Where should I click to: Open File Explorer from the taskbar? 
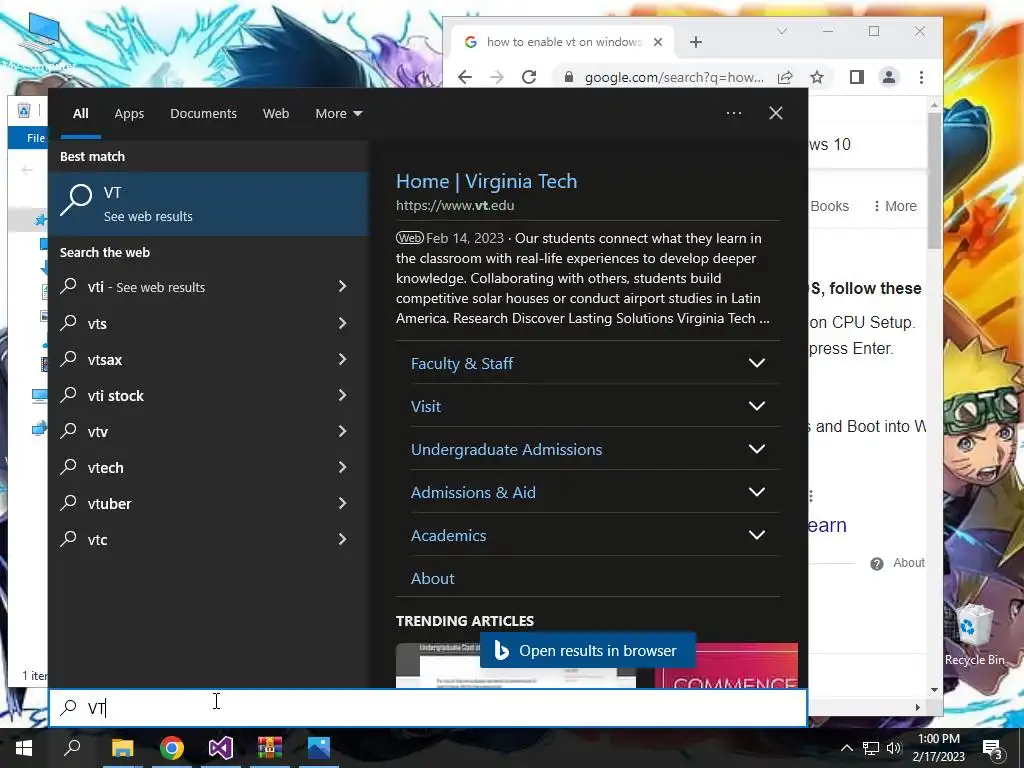point(122,748)
